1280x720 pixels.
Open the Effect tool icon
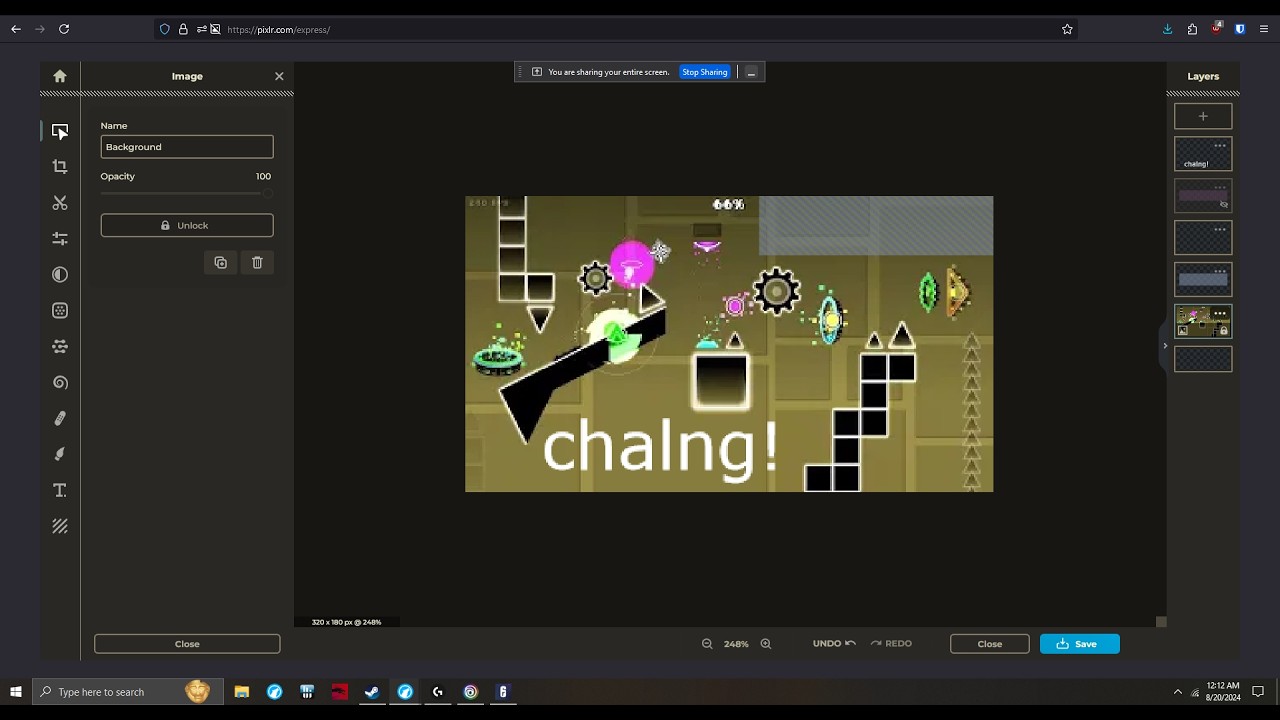click(60, 310)
